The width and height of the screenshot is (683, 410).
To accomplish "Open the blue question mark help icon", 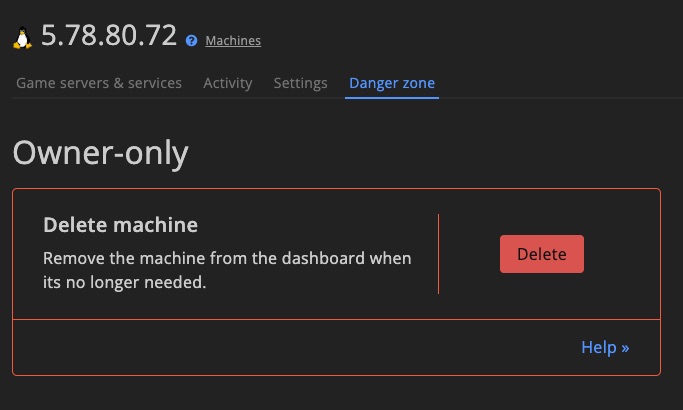I will 191,41.
